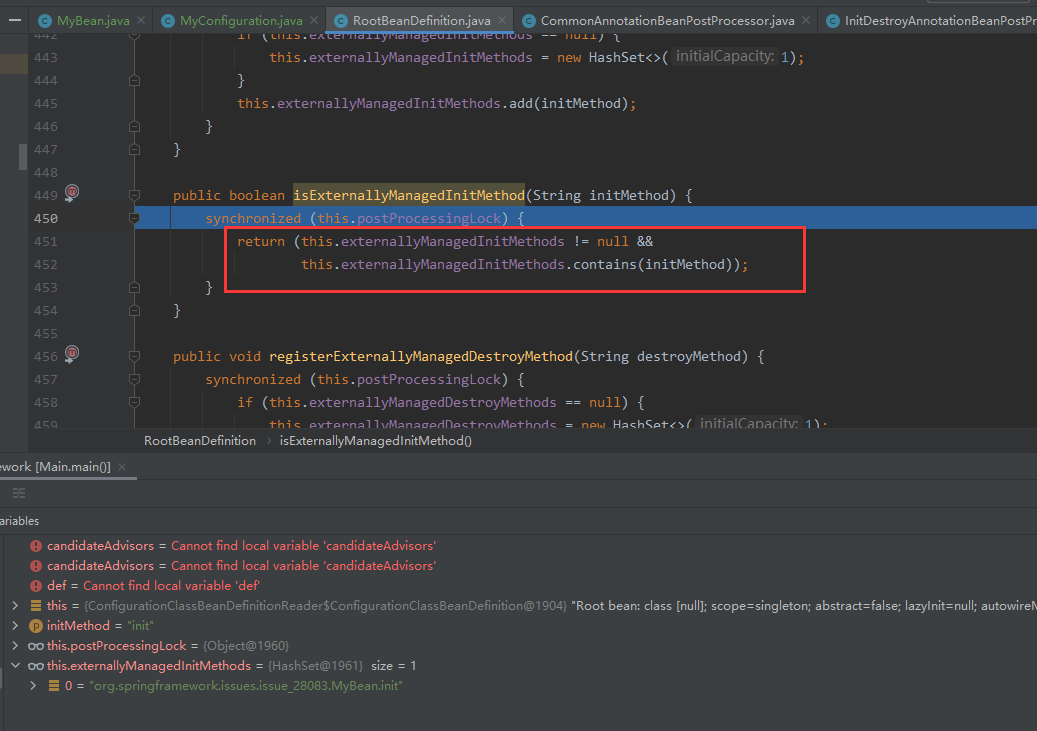The width and height of the screenshot is (1037, 731).
Task: Toggle method breakpoint on line 456
Action: point(71,354)
